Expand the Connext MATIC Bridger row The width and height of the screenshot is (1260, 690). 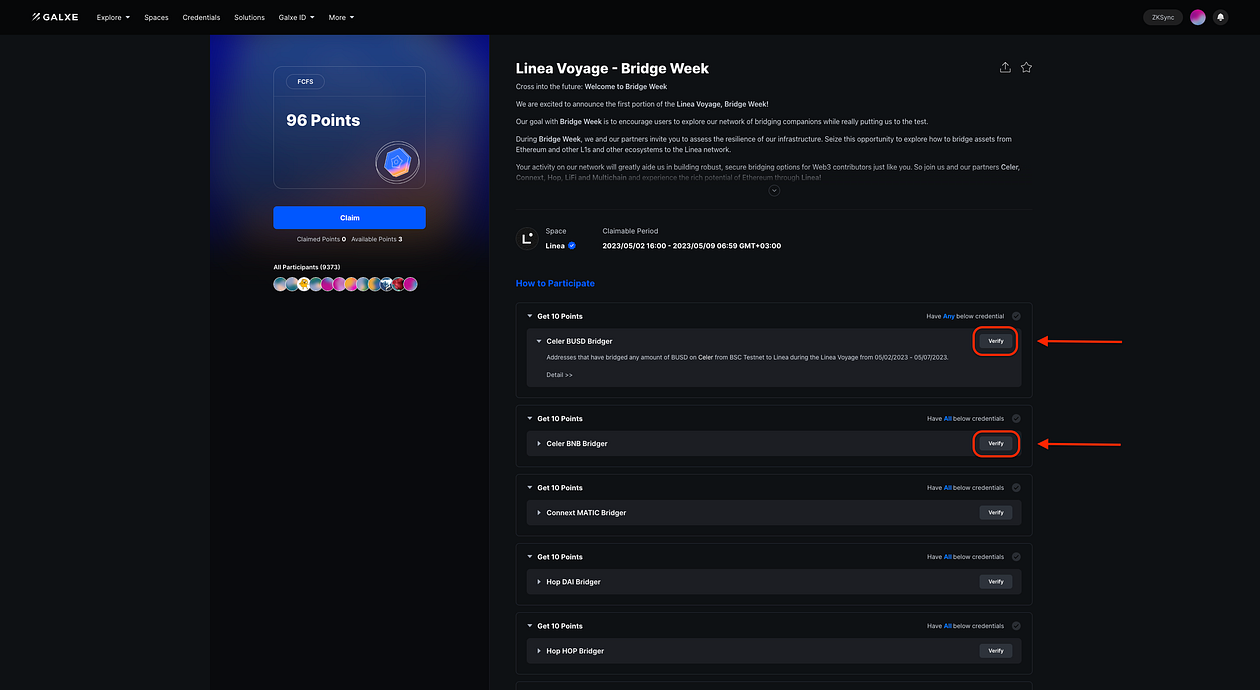click(539, 512)
